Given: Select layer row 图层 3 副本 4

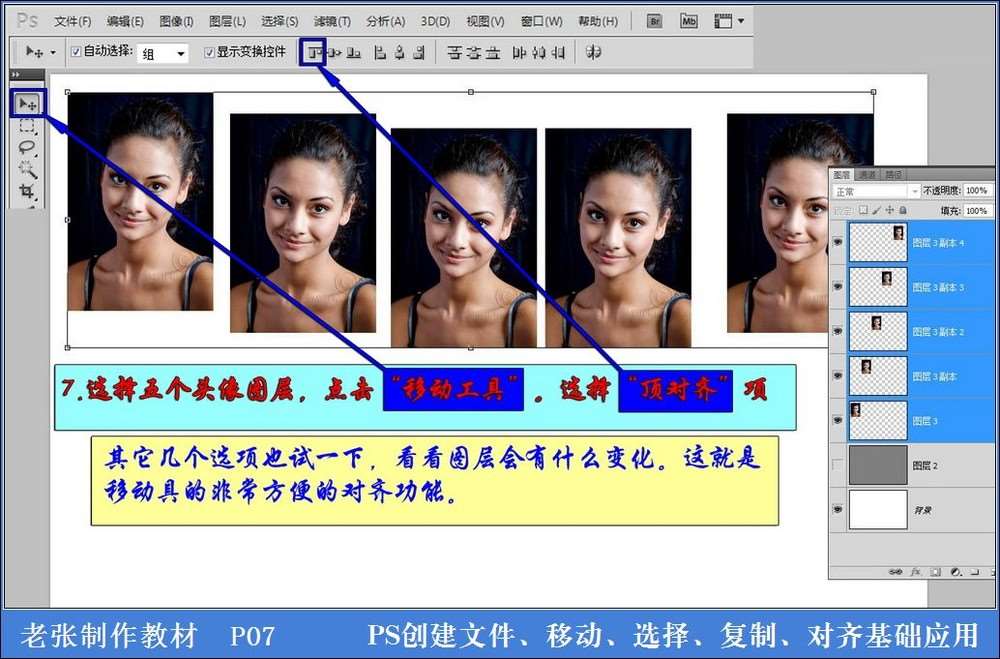Looking at the screenshot, I should click(911, 242).
